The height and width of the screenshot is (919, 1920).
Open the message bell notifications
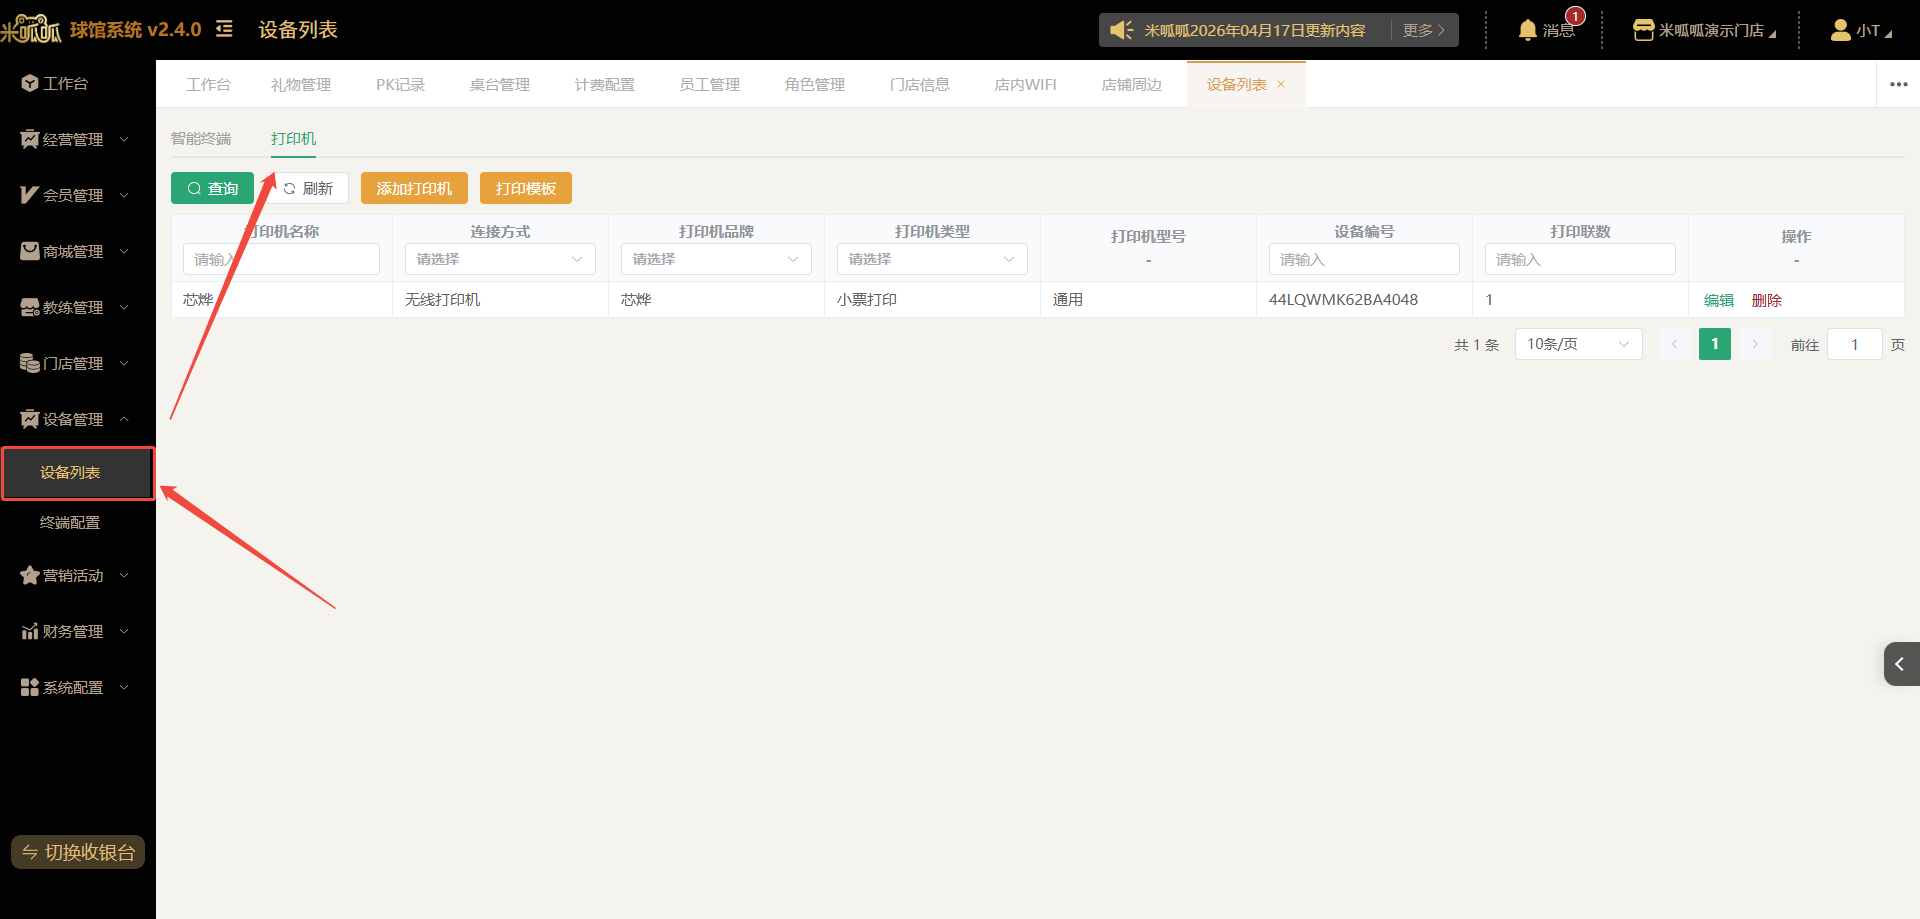point(1527,30)
